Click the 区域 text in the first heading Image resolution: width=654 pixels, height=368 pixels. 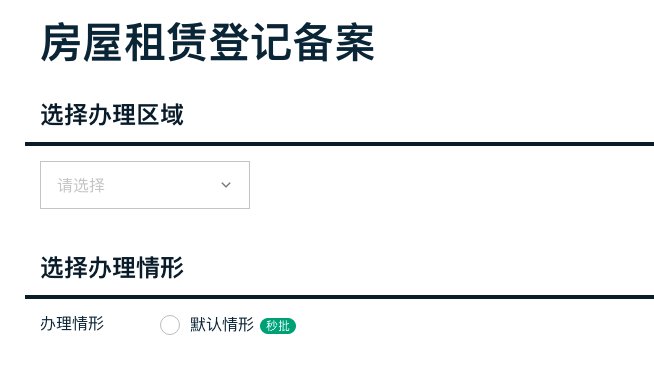pos(160,115)
